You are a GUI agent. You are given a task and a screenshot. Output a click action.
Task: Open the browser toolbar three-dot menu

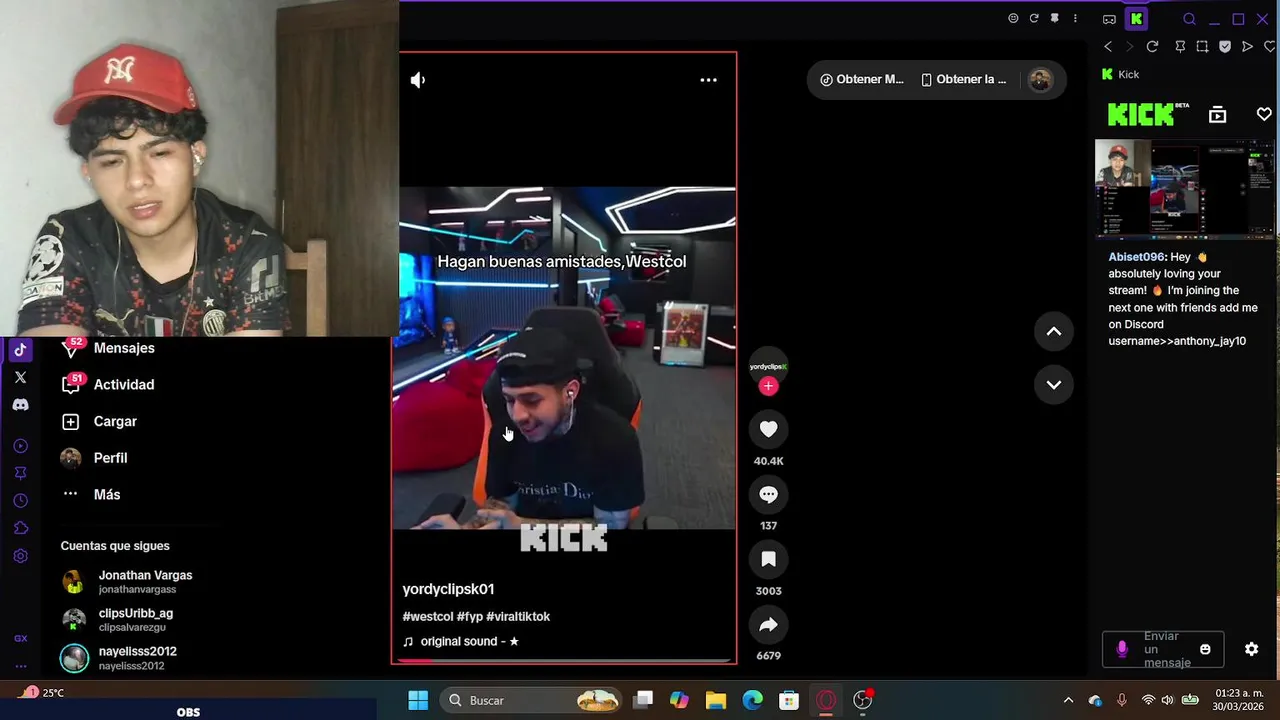1075,19
